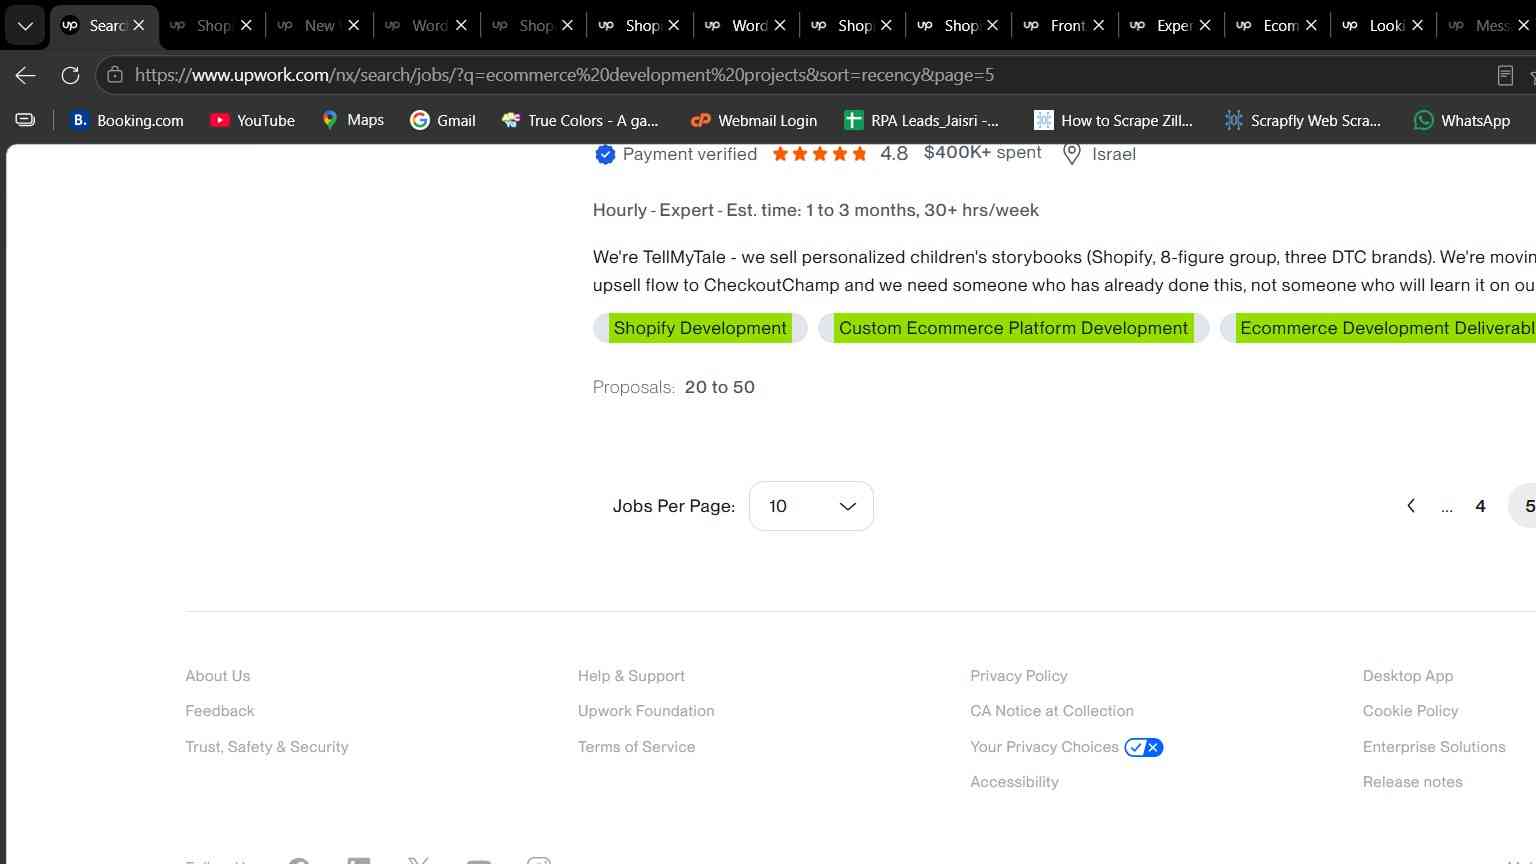This screenshot has width=1536, height=864.
Task: Switch to the Front tab
Action: coord(1061,25)
